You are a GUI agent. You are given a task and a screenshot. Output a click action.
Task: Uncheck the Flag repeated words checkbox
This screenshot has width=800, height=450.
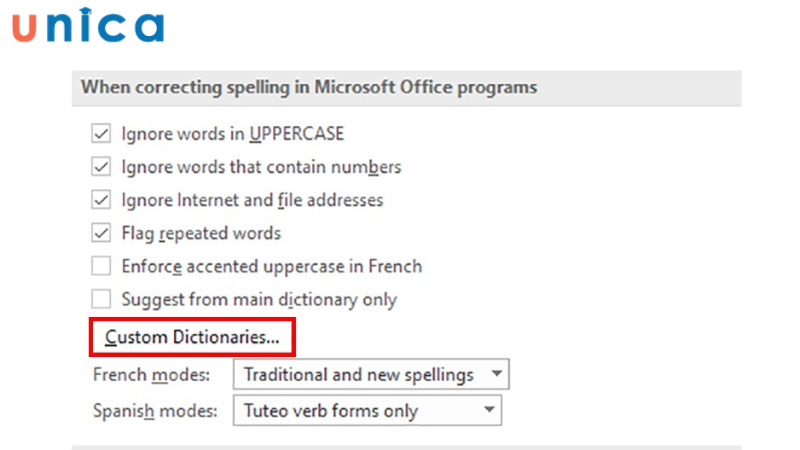click(101, 233)
